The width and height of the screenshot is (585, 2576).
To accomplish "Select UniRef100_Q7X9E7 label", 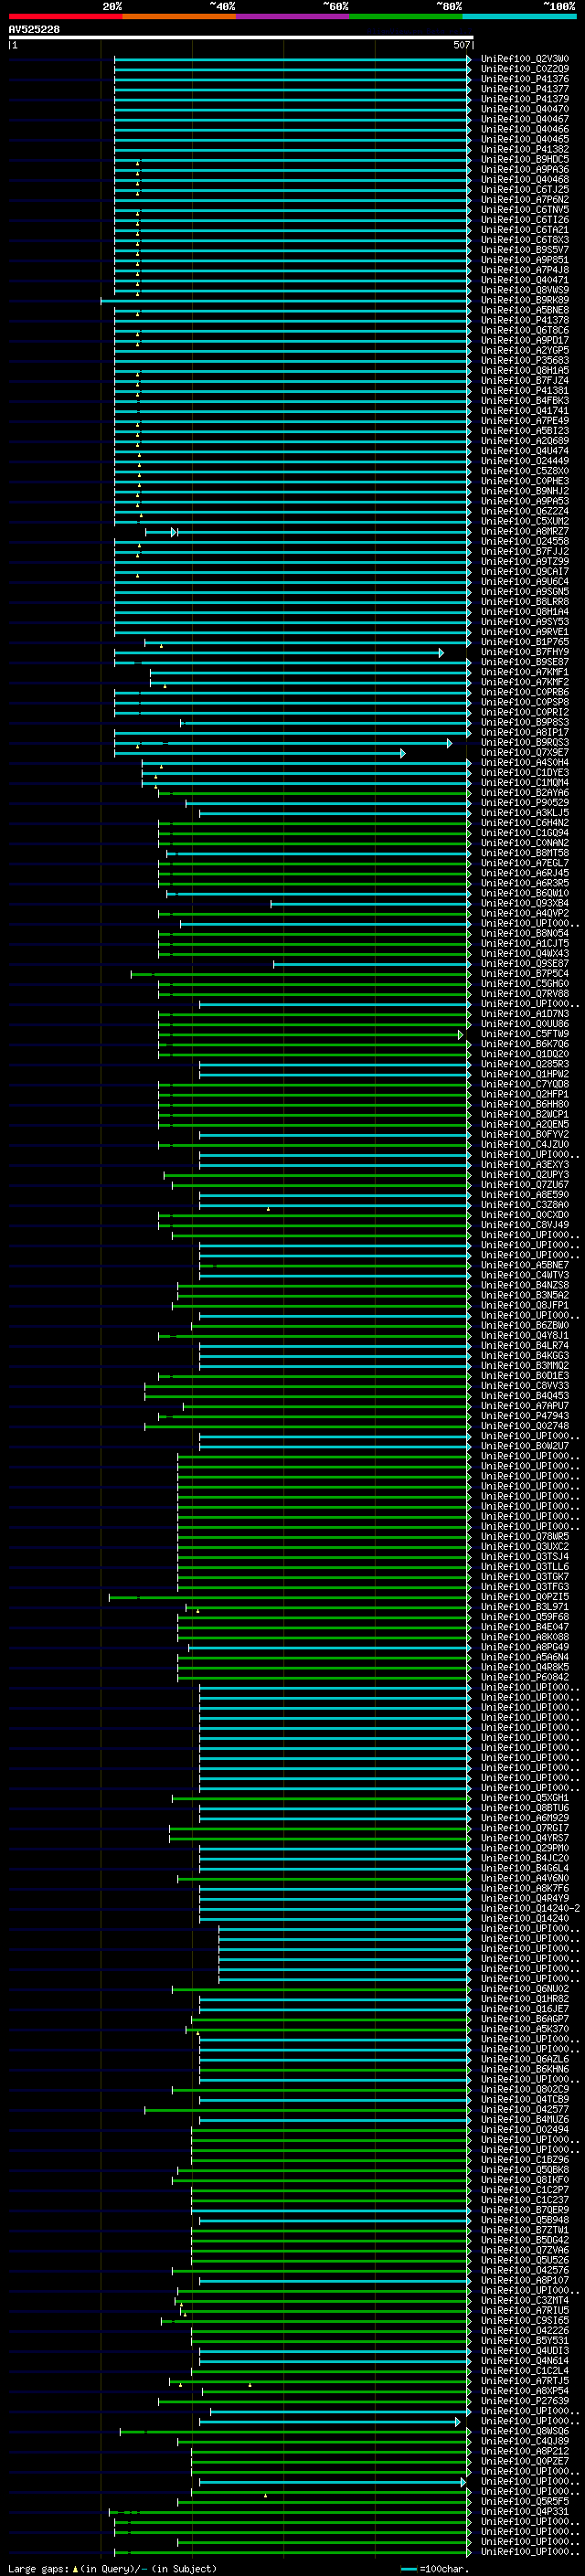I will coord(525,753).
